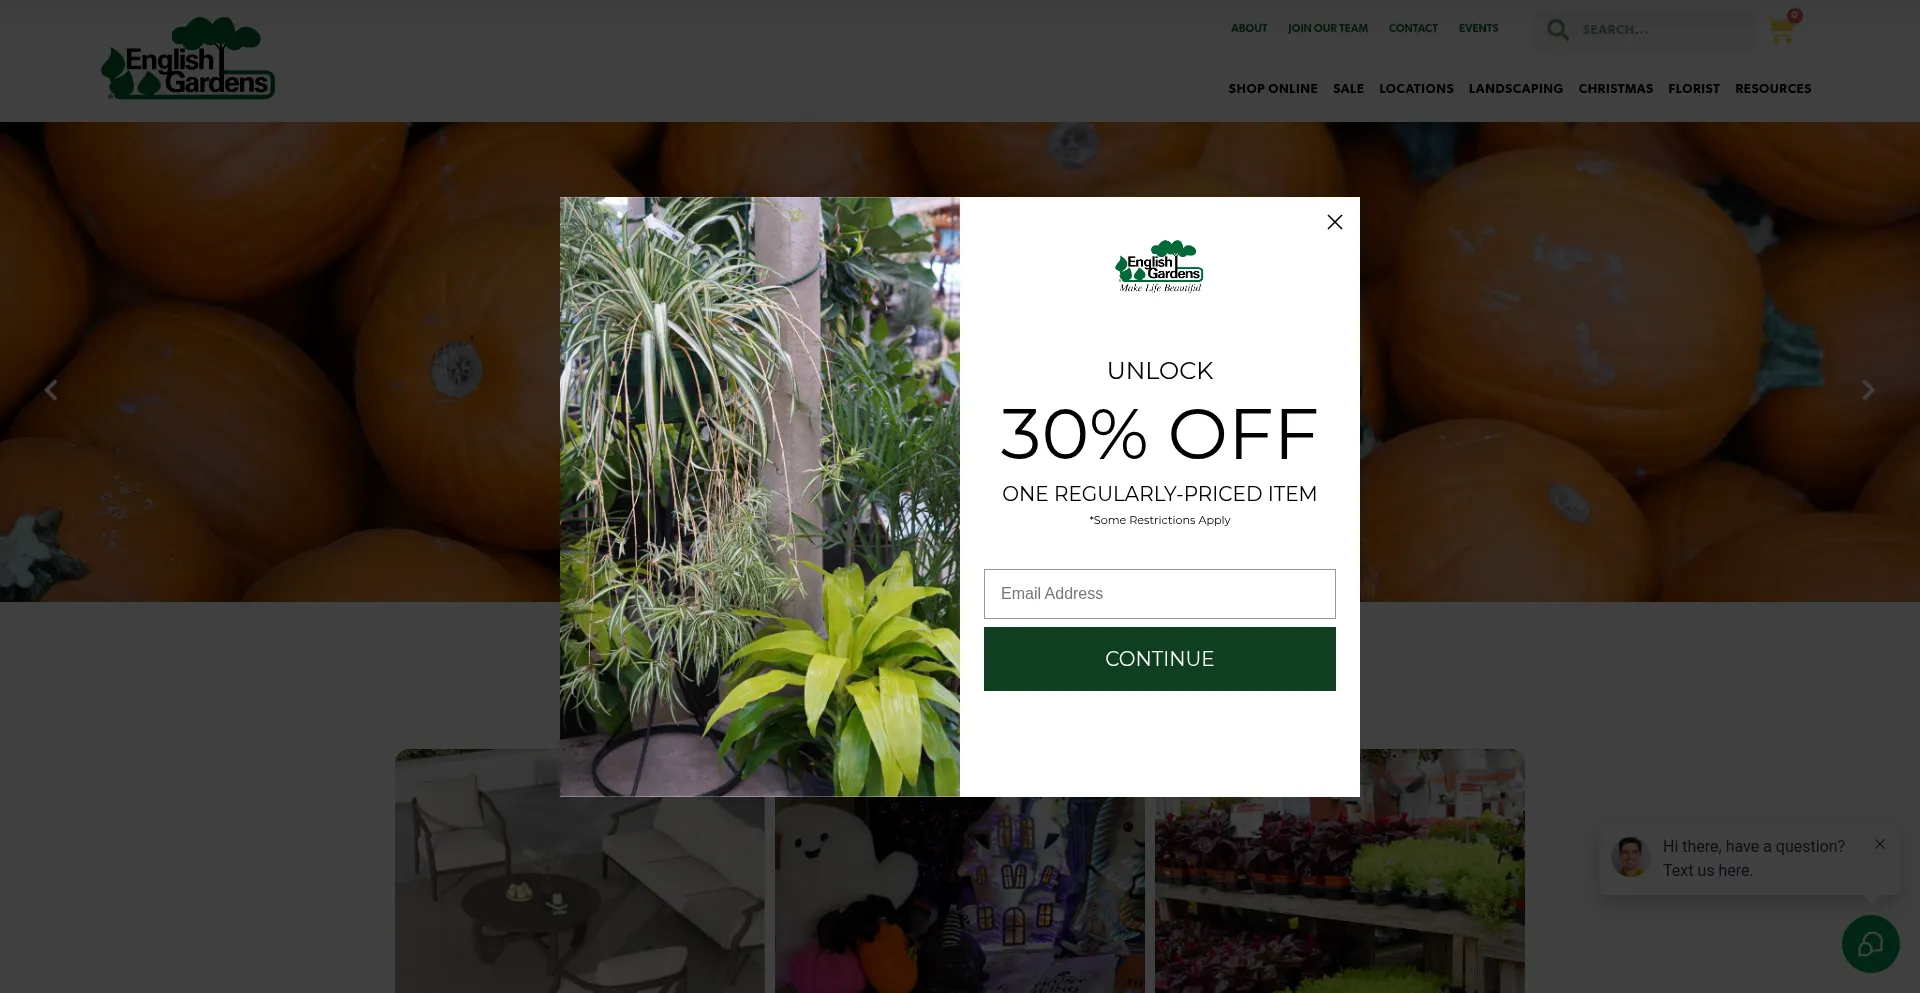Focus the Email Address field
Screen dimensions: 1920x993
coord(1159,594)
